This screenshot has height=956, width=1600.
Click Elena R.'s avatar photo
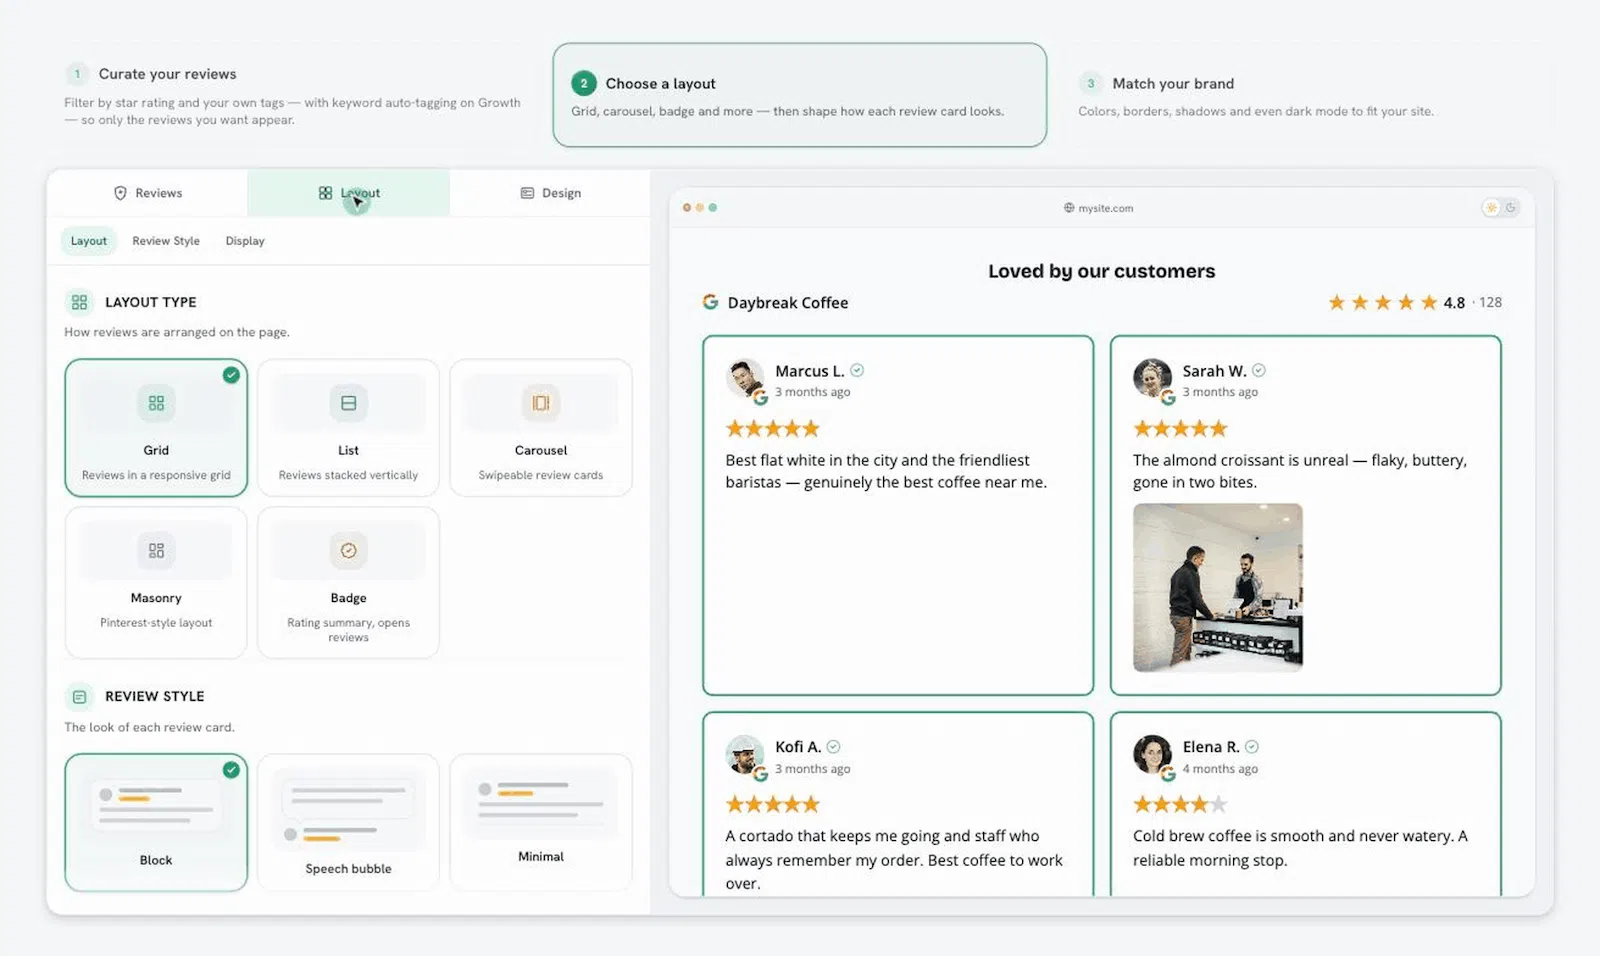click(1152, 755)
